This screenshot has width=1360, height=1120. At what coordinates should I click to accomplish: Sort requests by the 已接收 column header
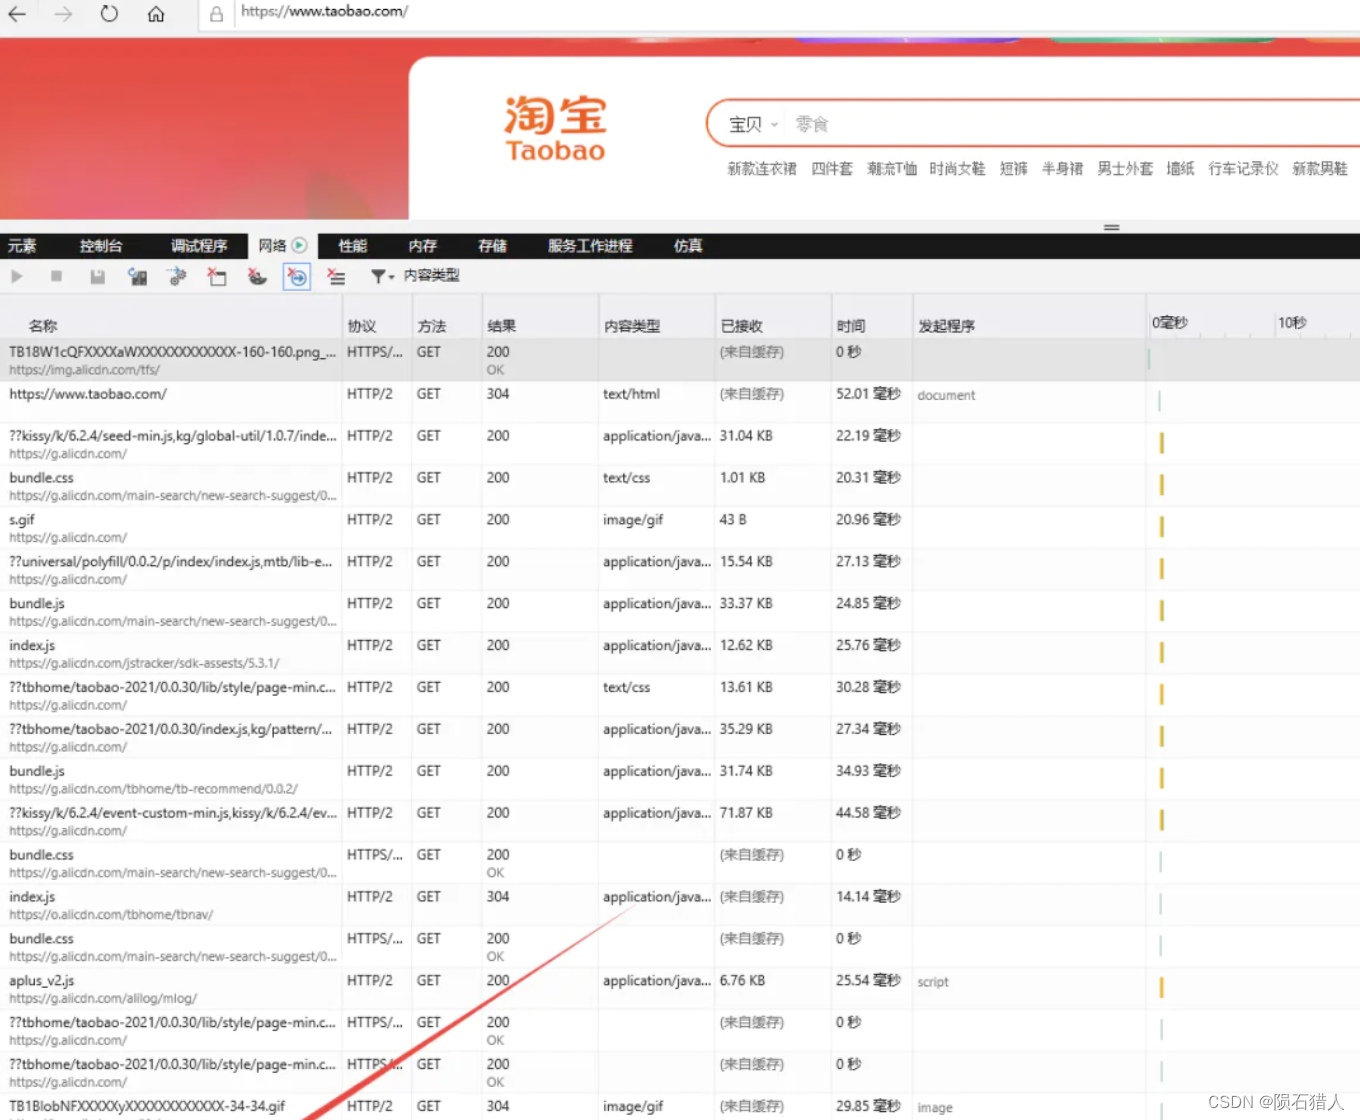[x=742, y=326]
